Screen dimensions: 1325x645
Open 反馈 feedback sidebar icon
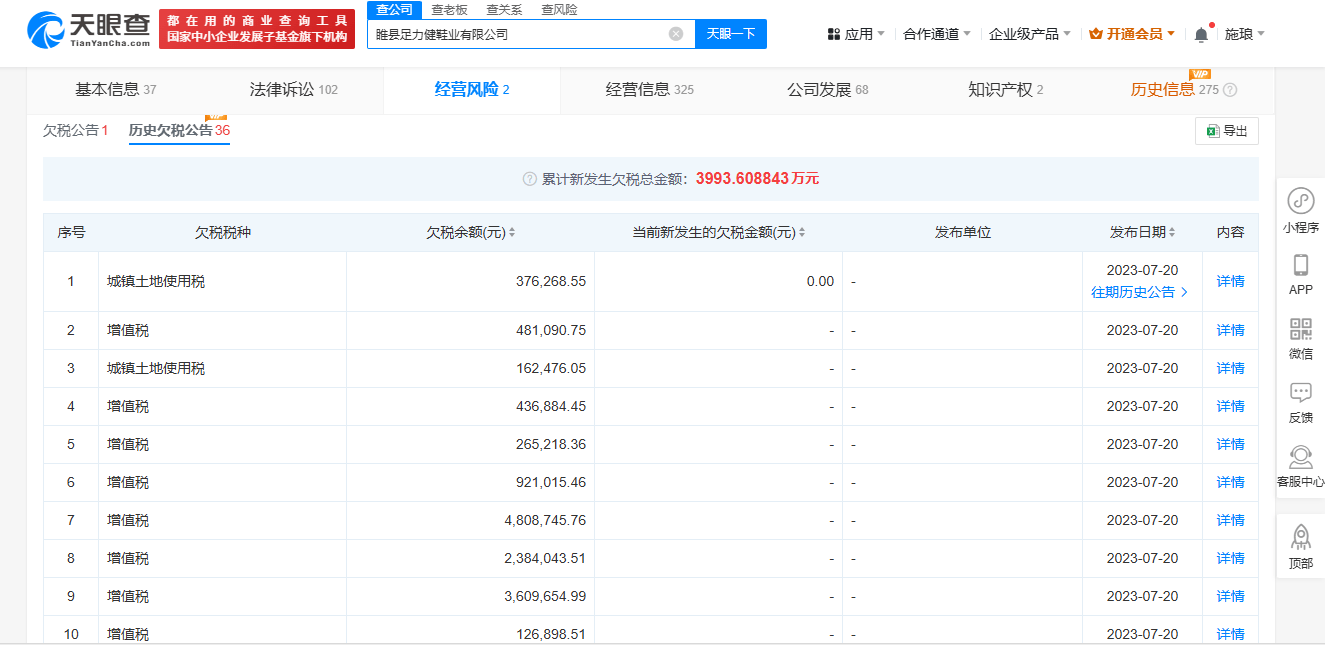coord(1301,392)
